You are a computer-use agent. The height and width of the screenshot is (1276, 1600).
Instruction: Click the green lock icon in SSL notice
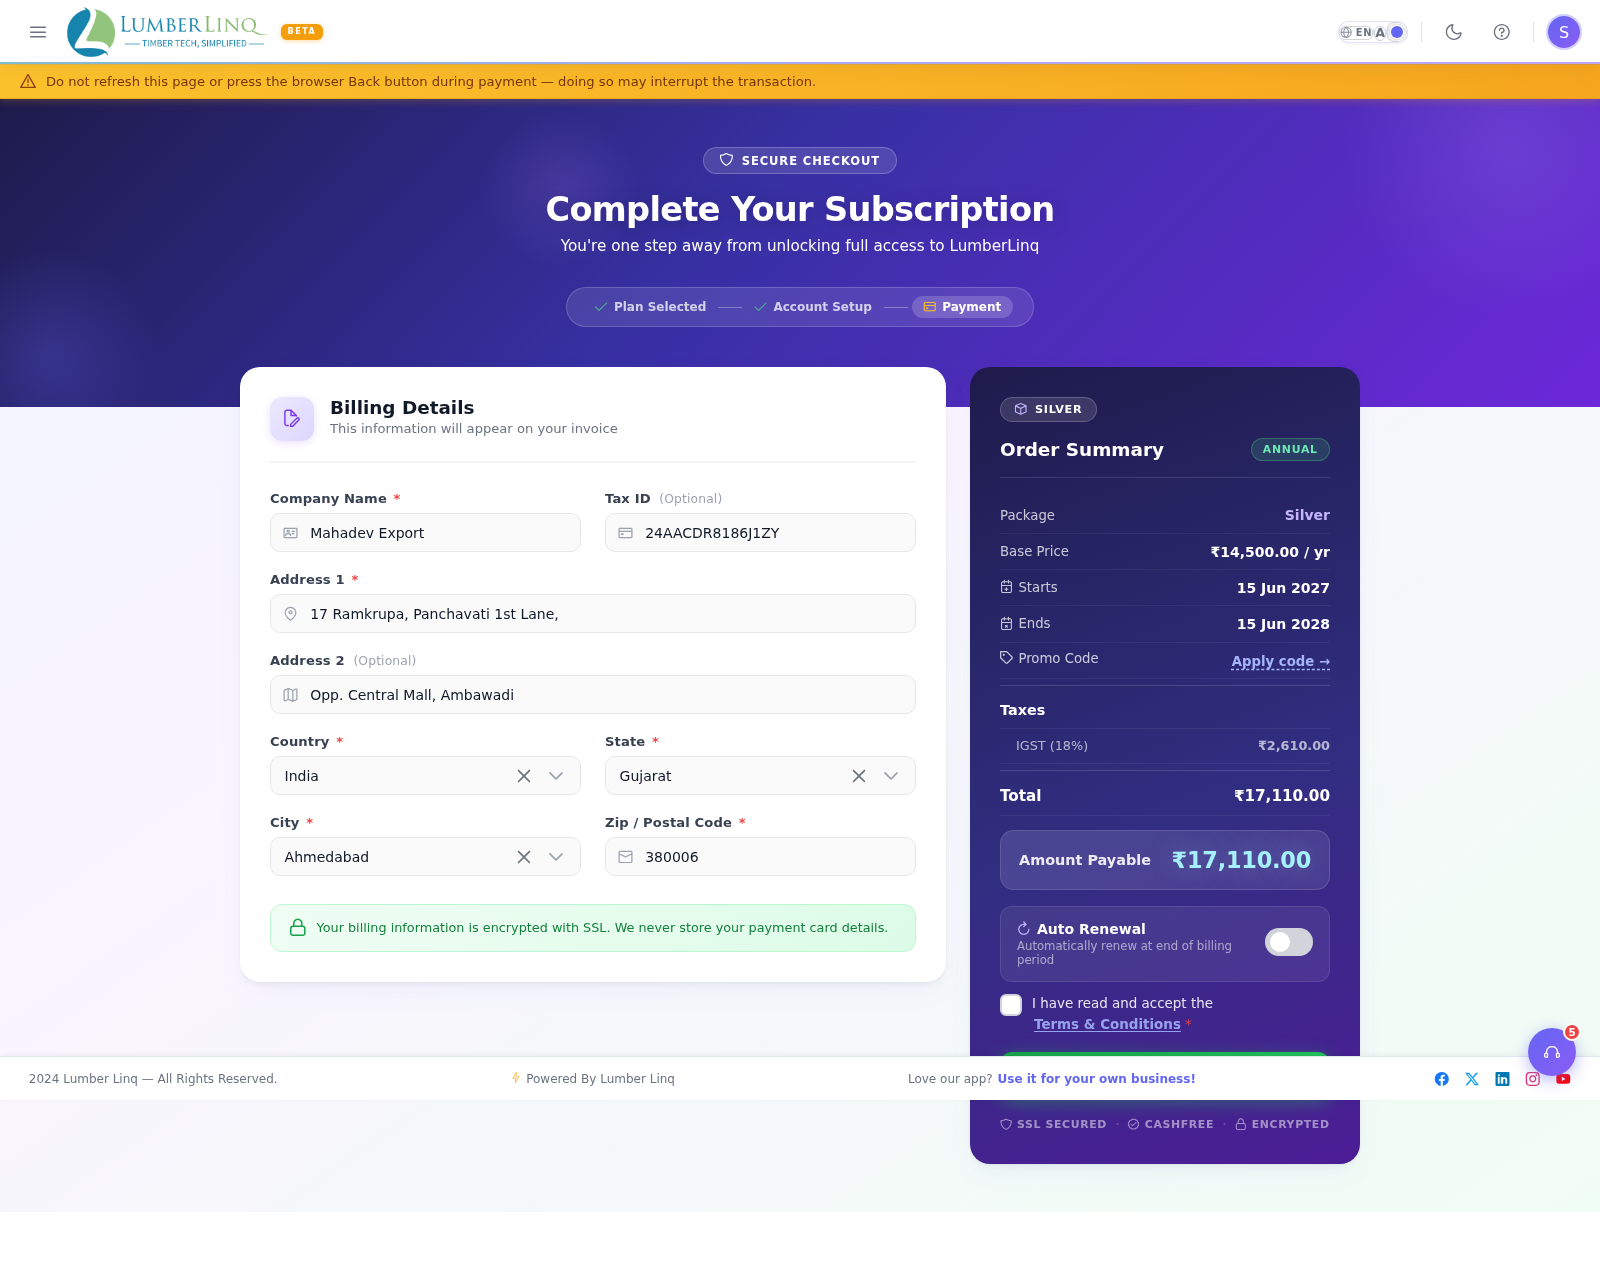click(298, 928)
